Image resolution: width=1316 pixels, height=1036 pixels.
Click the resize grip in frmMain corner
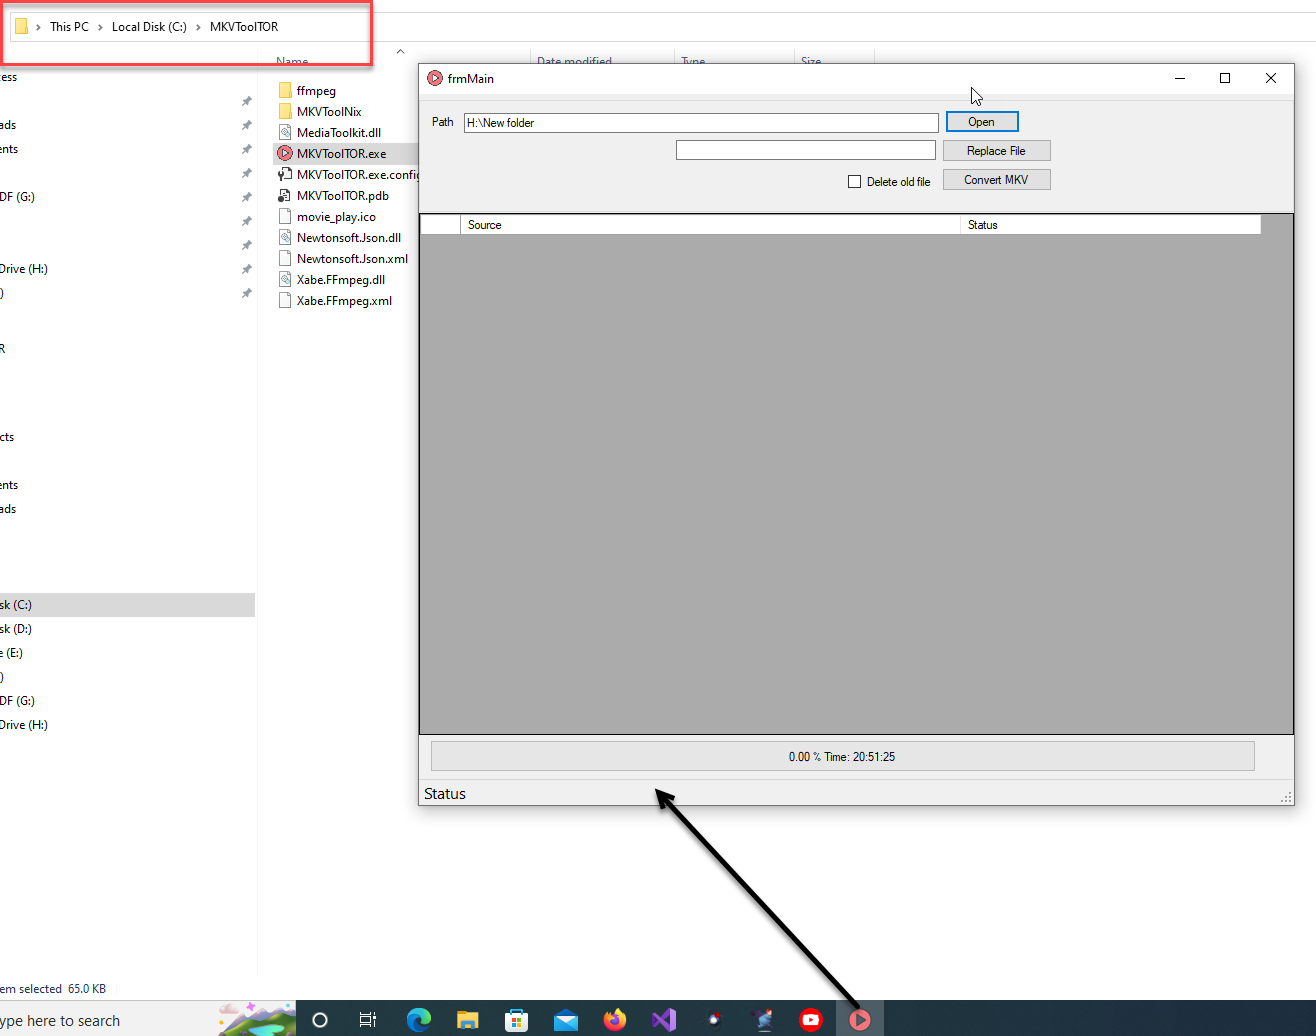tap(1286, 797)
